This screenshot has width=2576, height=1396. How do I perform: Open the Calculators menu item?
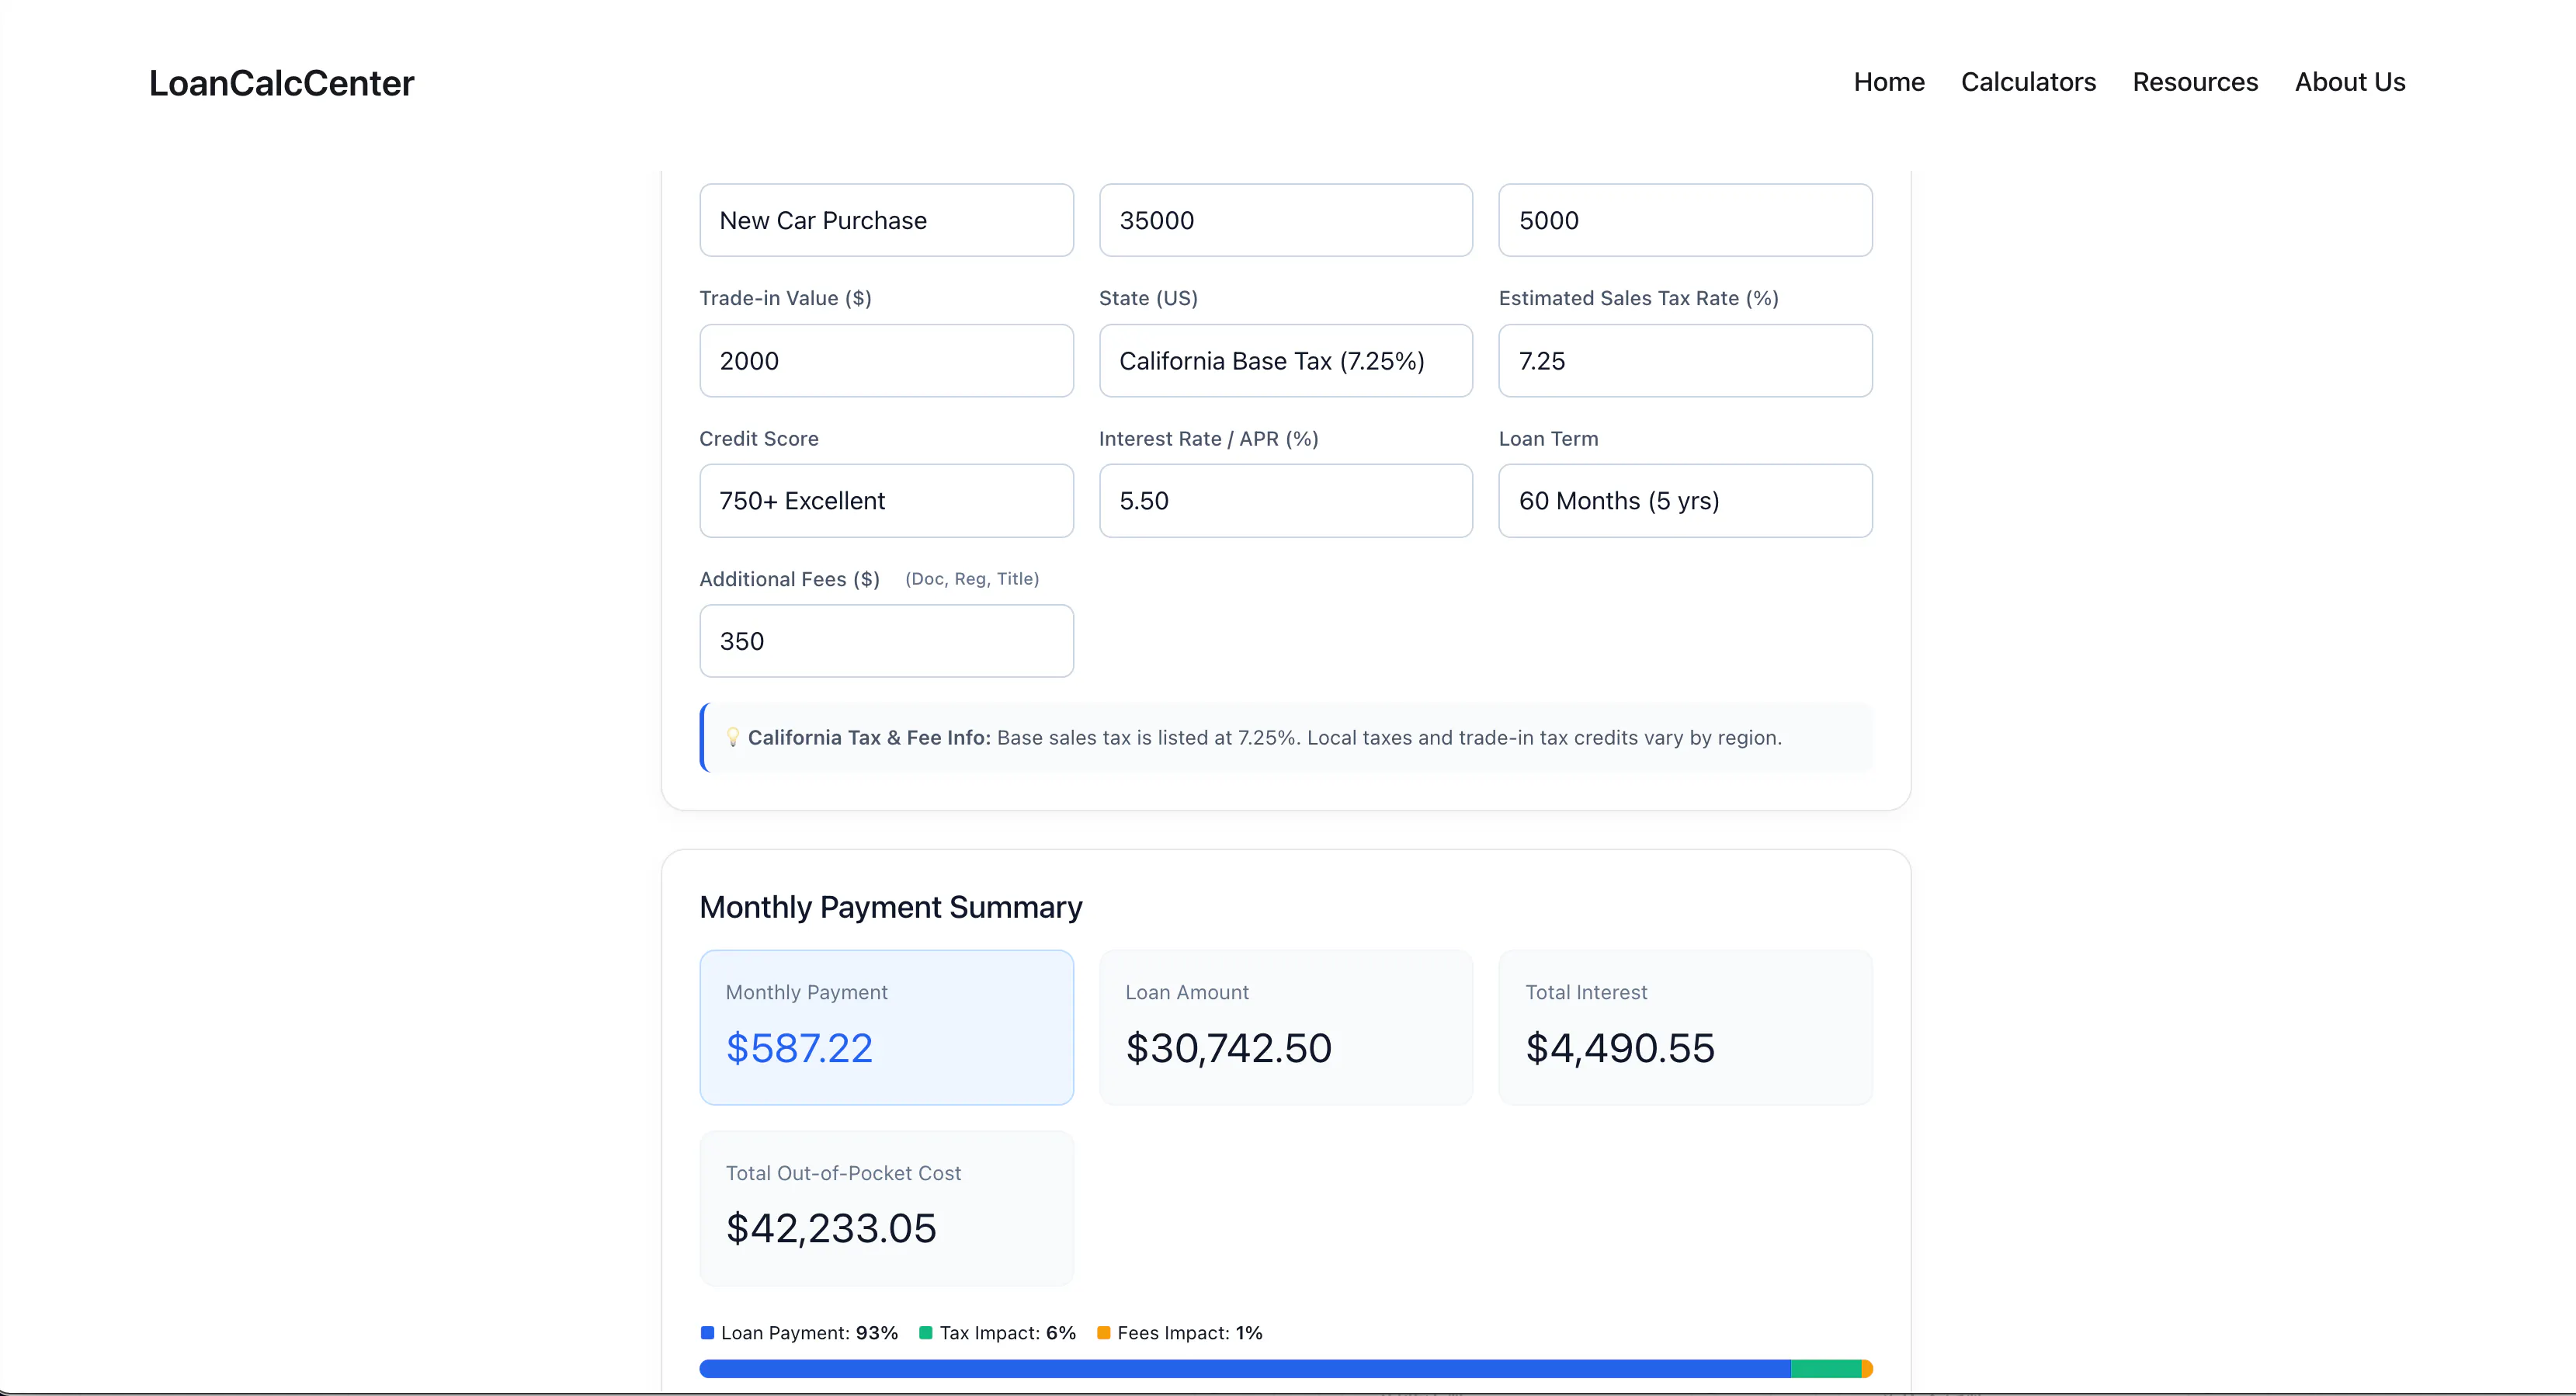(x=2028, y=82)
